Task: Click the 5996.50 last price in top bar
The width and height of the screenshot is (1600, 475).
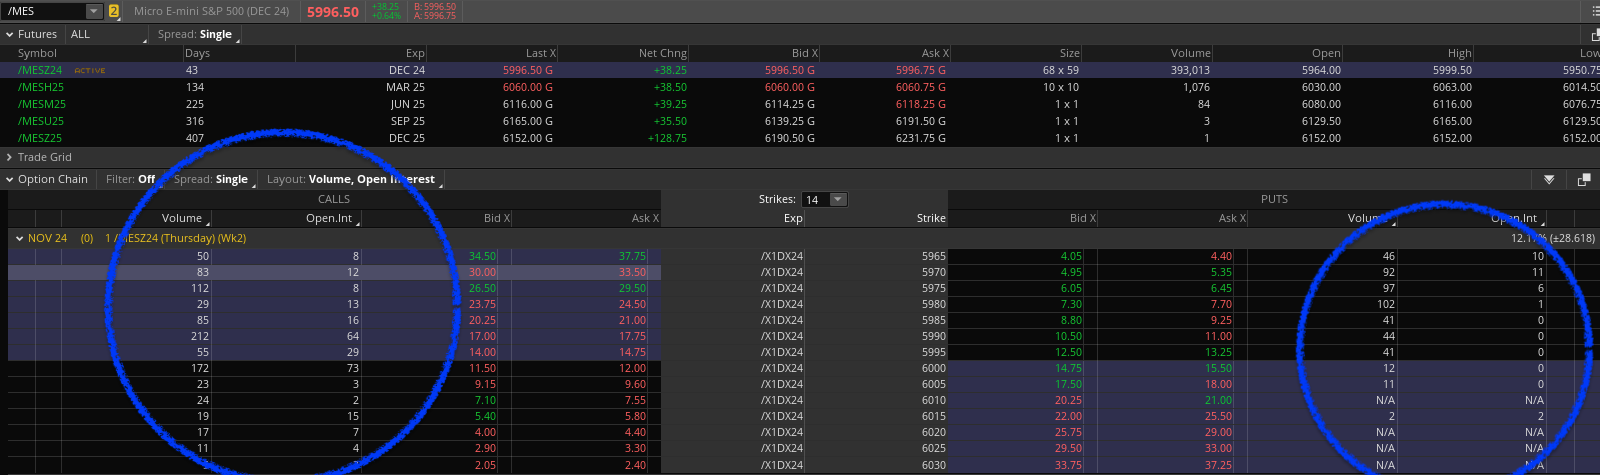Action: pyautogui.click(x=333, y=12)
